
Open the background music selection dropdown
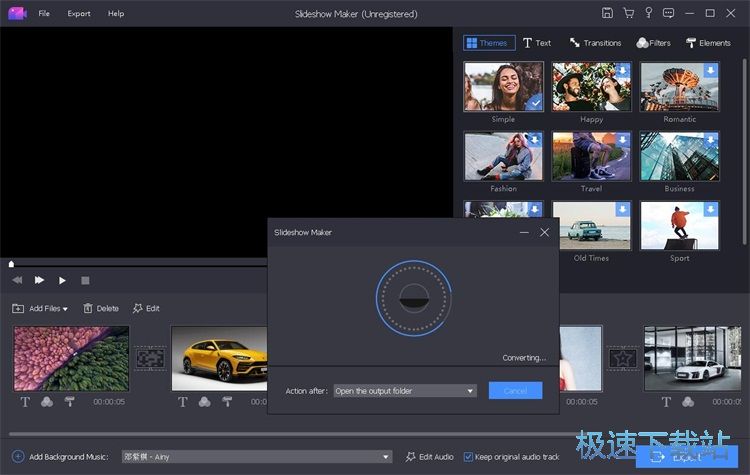(257, 457)
